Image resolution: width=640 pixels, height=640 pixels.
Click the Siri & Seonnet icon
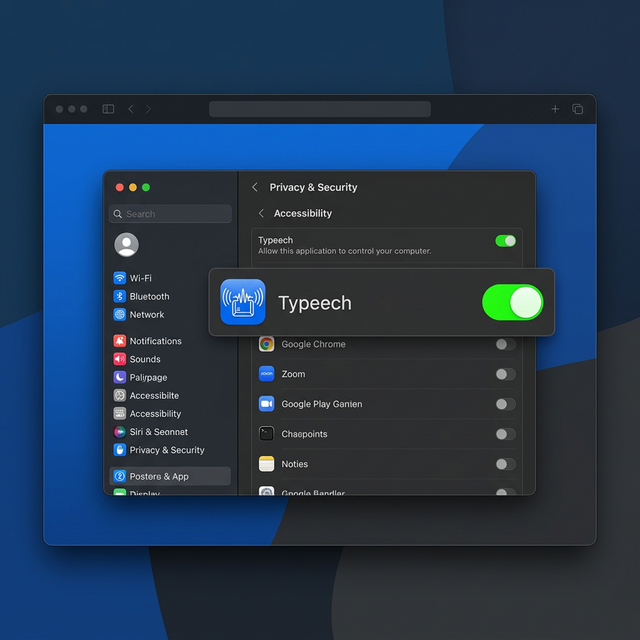120,432
